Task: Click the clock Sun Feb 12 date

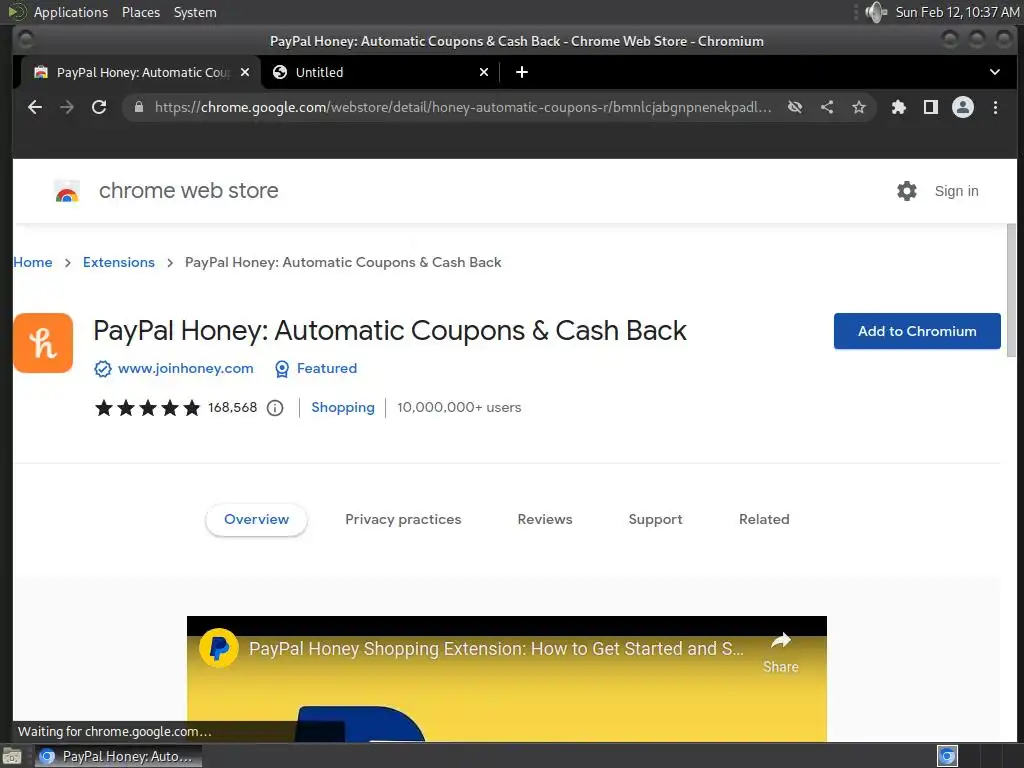Action: tap(957, 12)
